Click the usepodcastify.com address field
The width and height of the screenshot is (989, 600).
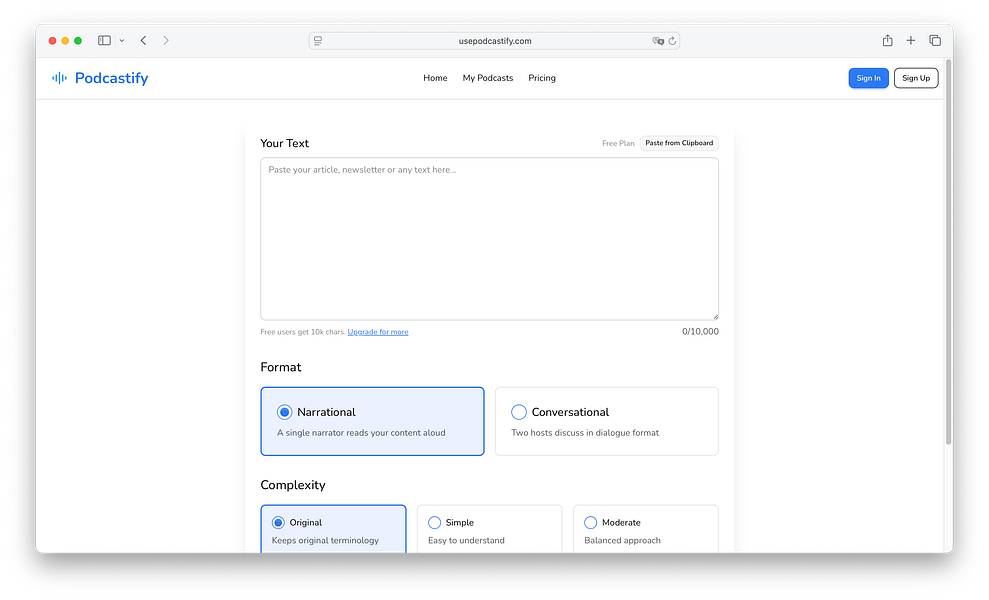coord(494,41)
